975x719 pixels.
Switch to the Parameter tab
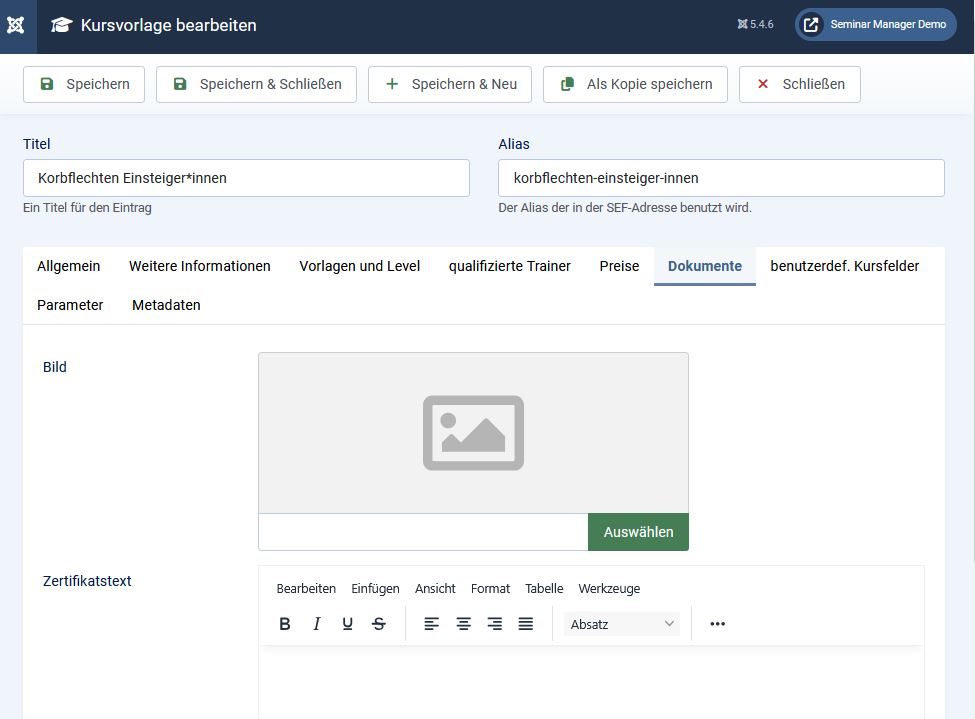click(x=70, y=305)
